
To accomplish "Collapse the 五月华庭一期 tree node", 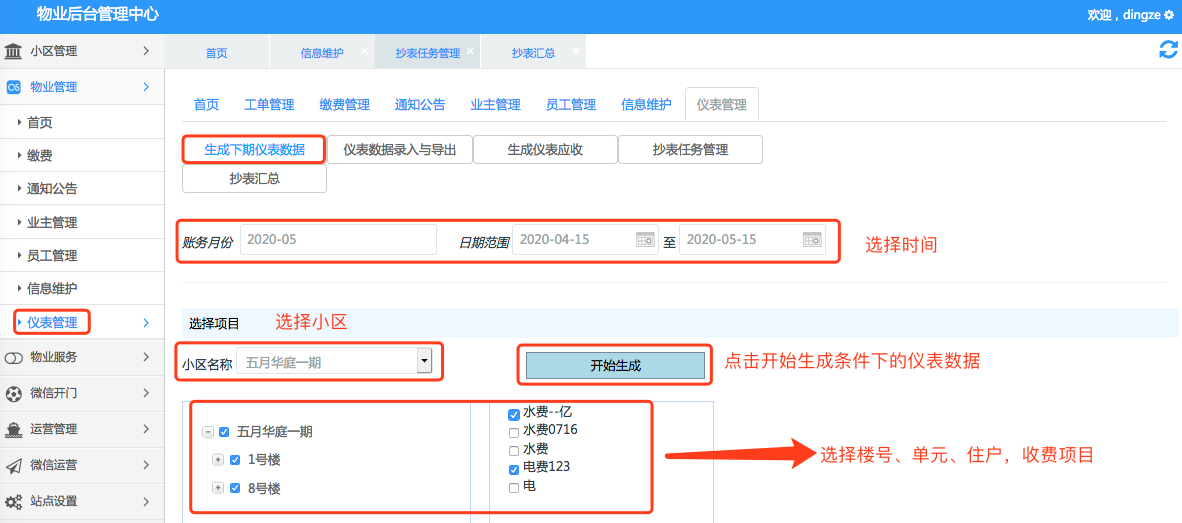I will 207,433.
